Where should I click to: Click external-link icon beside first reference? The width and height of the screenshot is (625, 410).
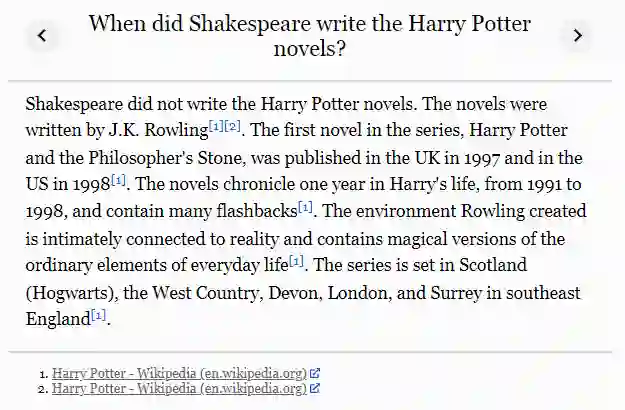pos(315,374)
